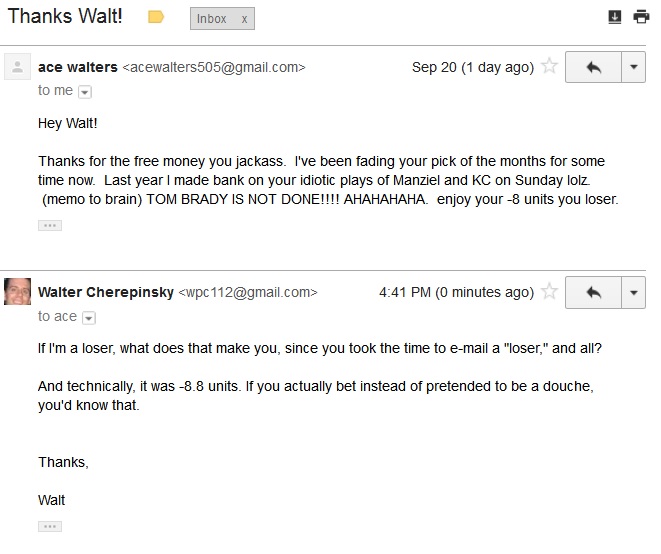Click the sender name Walter Cherepinsky
The image size is (661, 554).
click(106, 292)
